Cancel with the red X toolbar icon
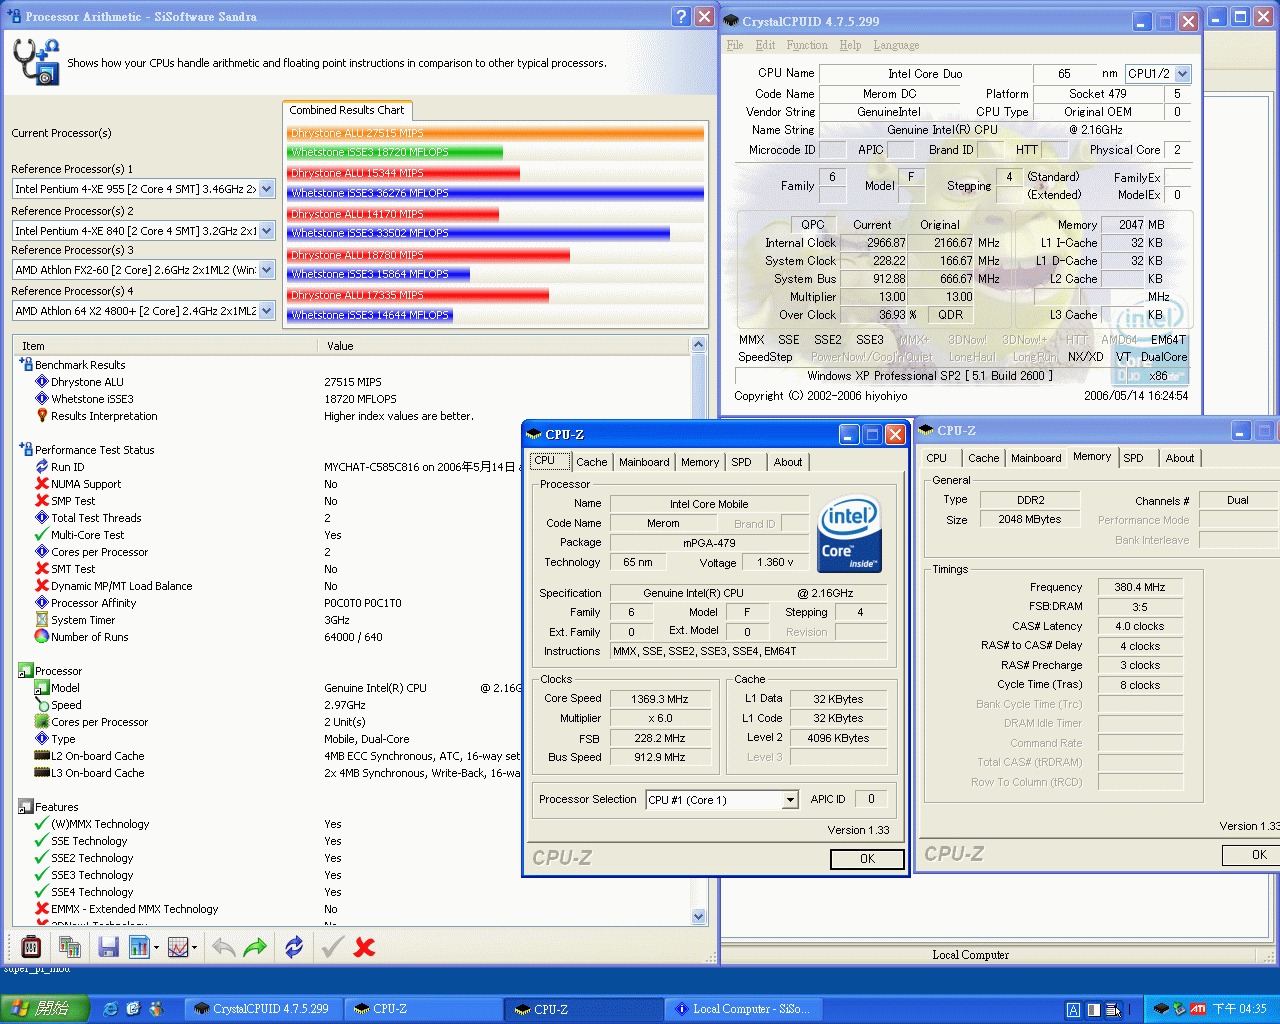Viewport: 1280px width, 1024px height. pyautogui.click(x=364, y=946)
